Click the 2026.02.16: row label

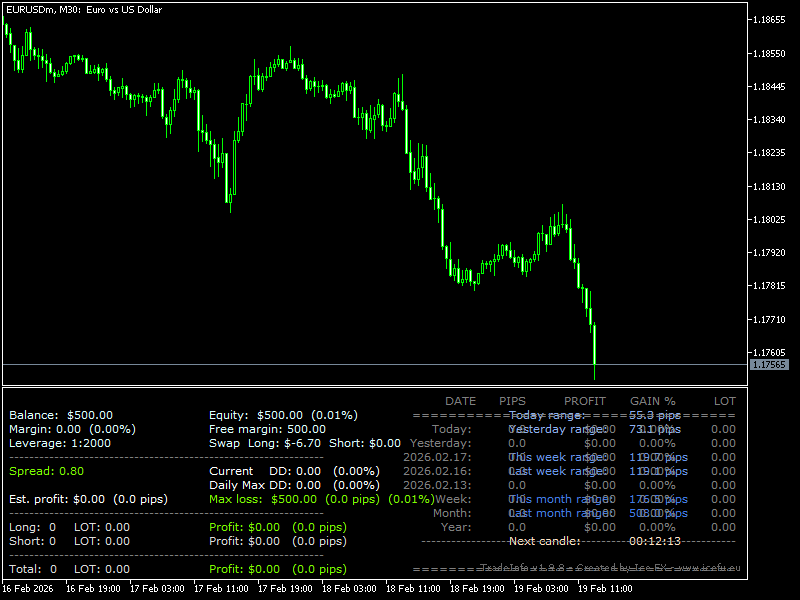coord(437,471)
